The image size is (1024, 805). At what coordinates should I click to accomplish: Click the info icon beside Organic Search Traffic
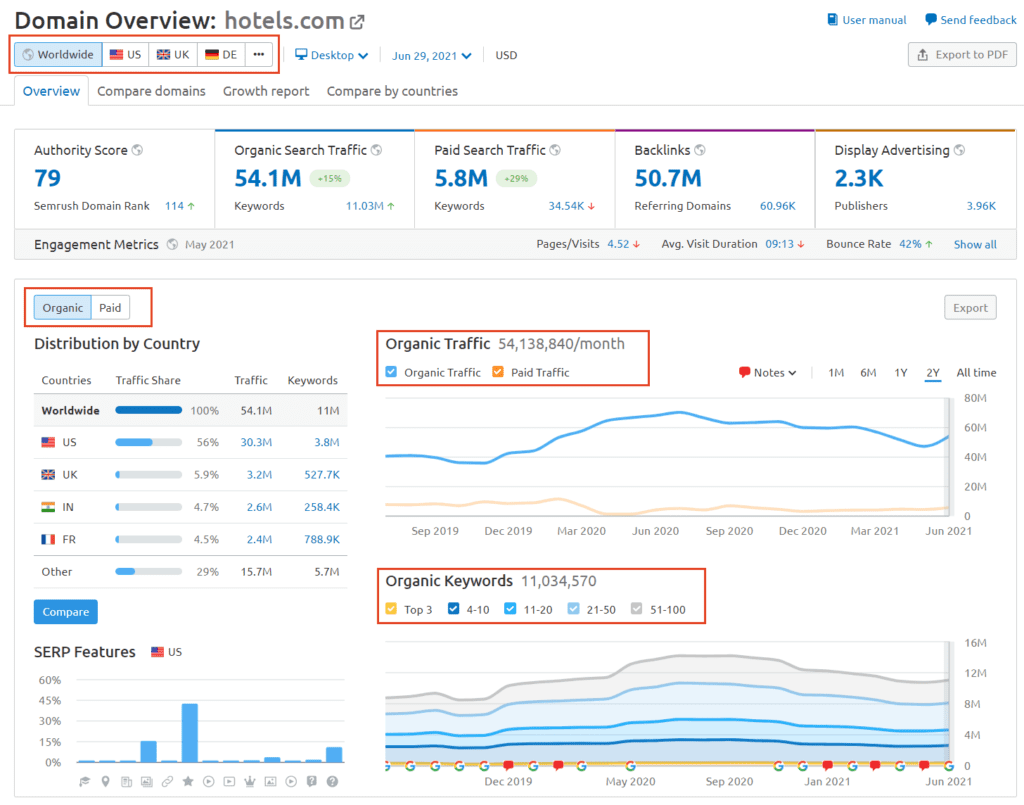pyautogui.click(x=377, y=150)
